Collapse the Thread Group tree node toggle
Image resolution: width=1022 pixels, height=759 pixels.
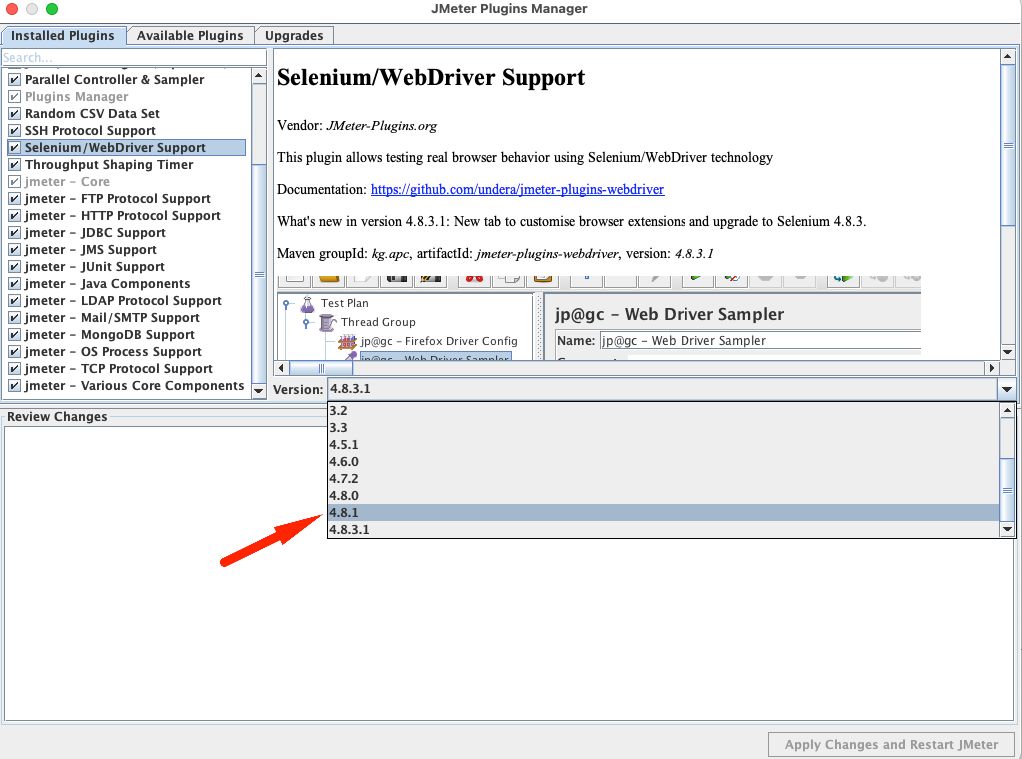306,323
